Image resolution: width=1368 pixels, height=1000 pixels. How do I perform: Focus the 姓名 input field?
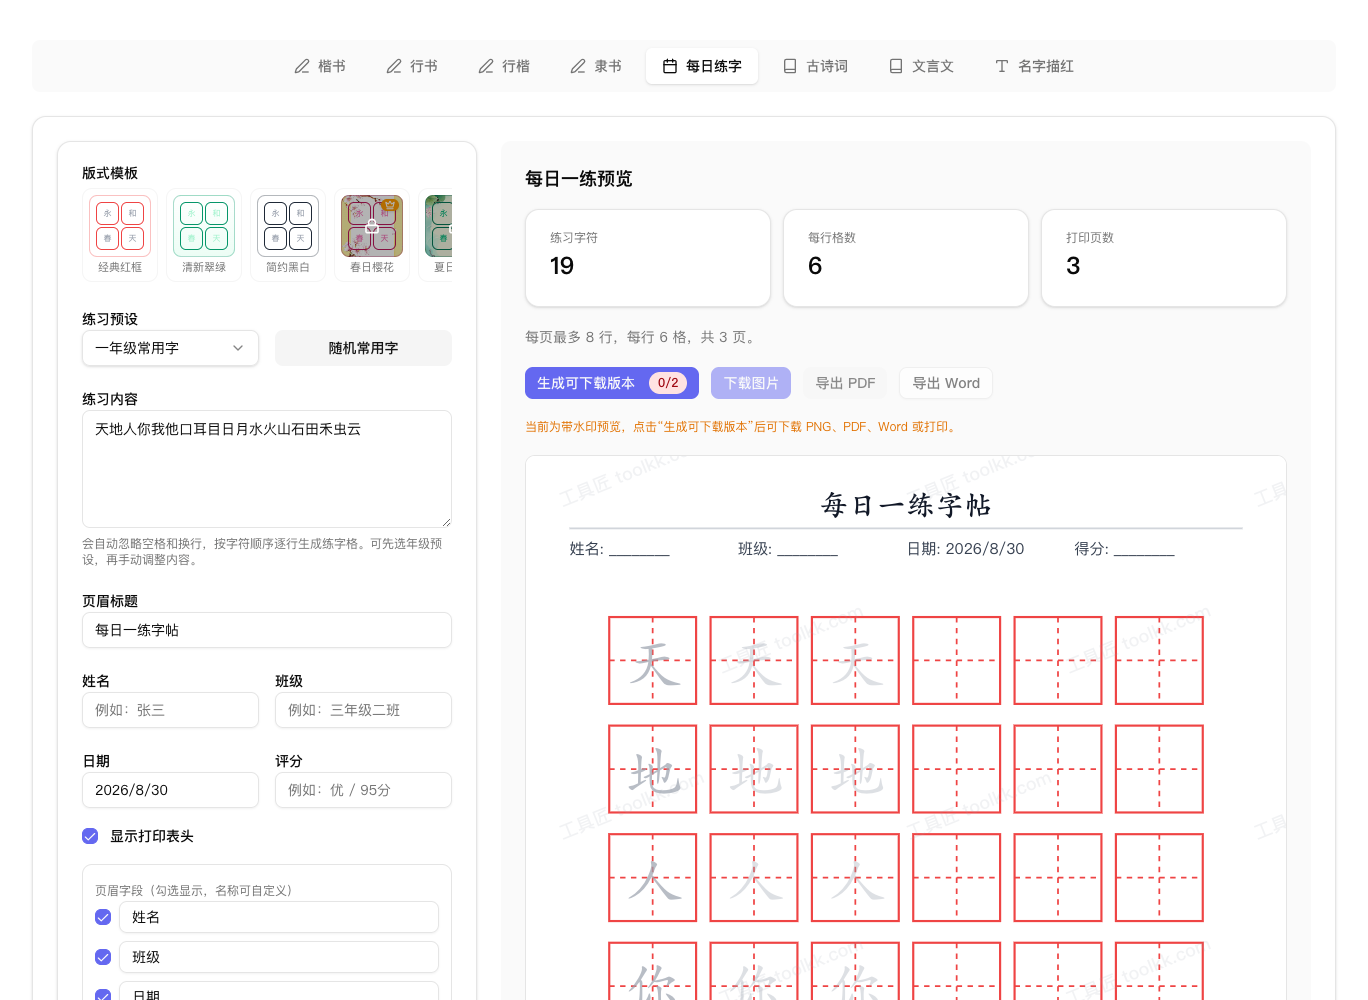pos(170,710)
